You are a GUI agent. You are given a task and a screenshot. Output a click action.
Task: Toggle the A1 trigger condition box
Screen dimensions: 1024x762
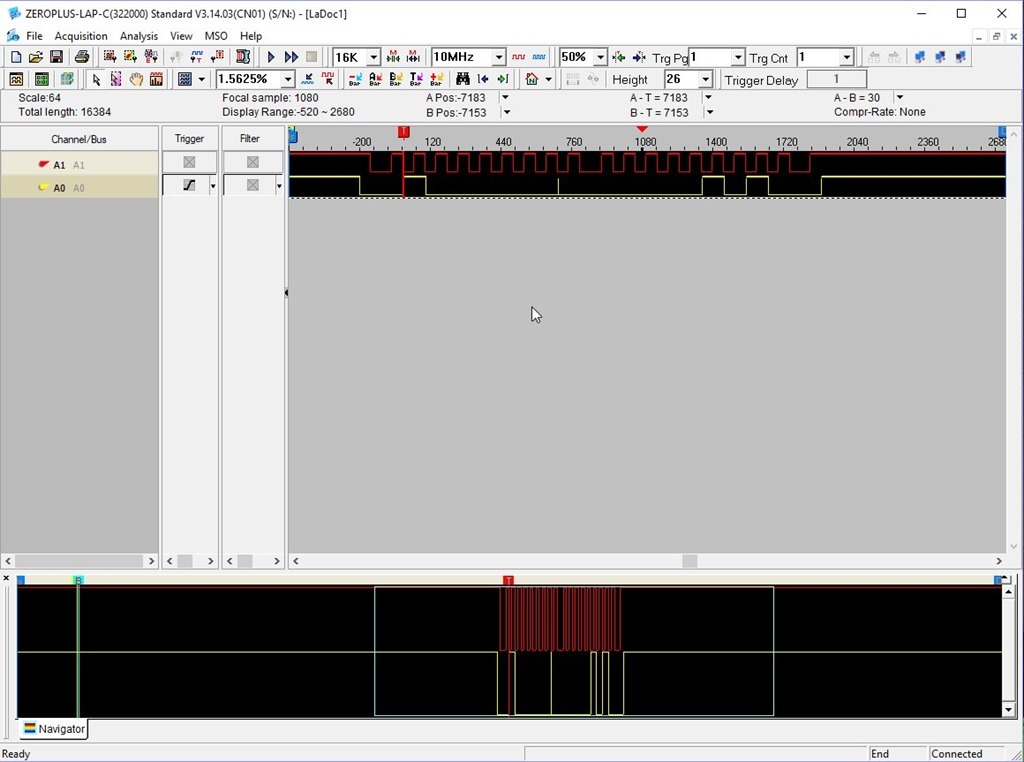[189, 162]
